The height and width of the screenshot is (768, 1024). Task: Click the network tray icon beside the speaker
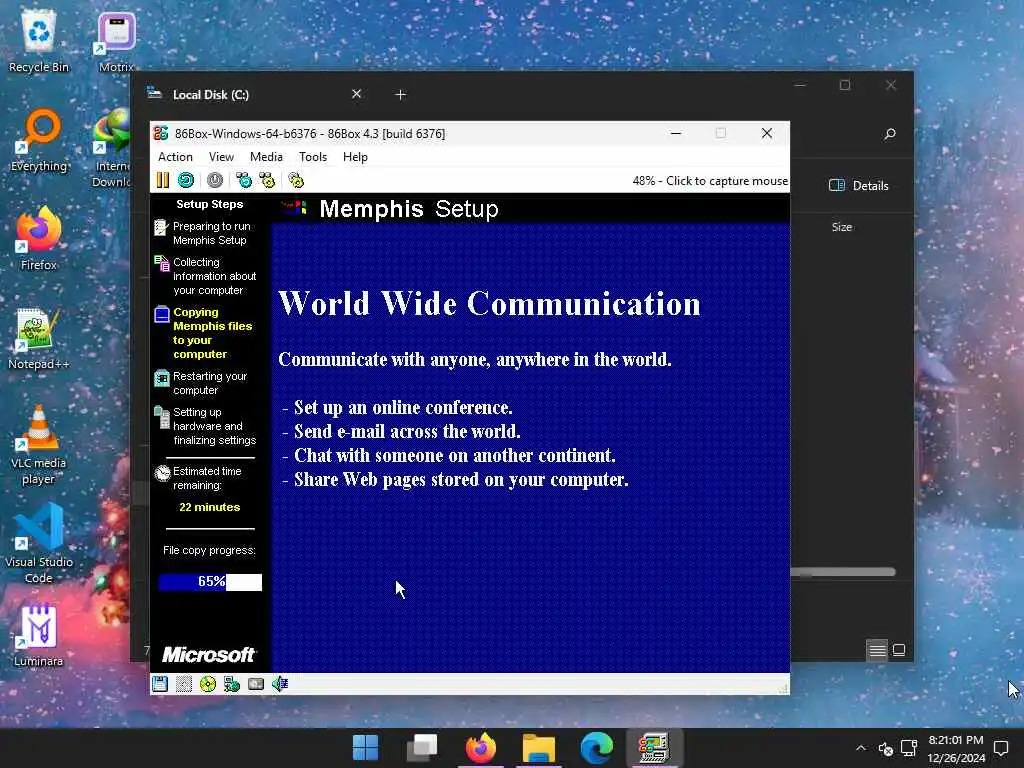pos(909,748)
